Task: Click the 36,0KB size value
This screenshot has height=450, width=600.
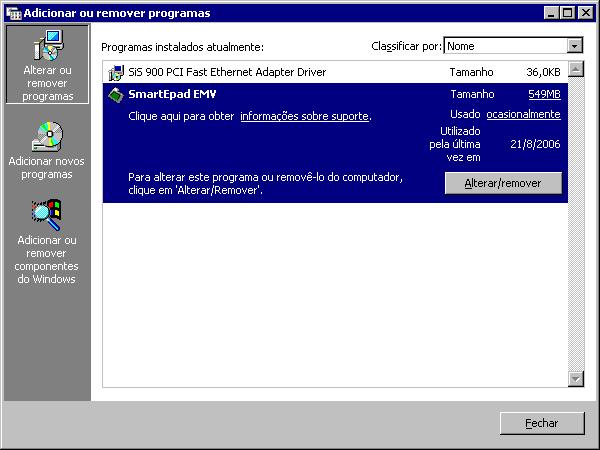Action: (x=543, y=72)
